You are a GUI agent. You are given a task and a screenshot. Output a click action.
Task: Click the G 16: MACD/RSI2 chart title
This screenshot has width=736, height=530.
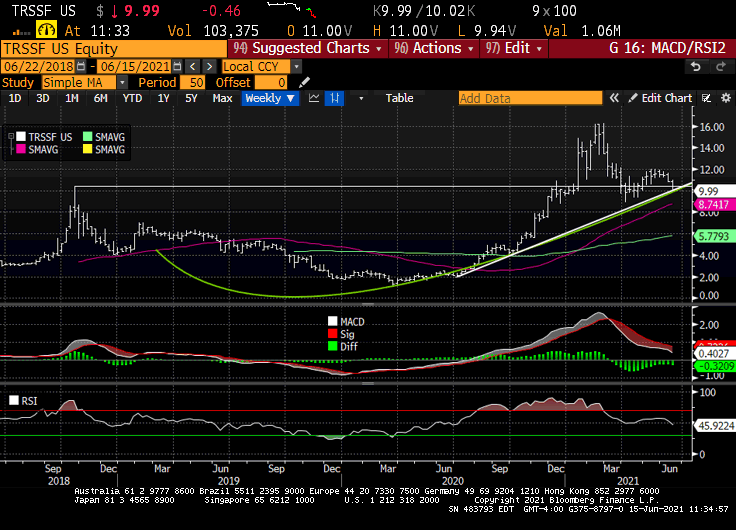tap(667, 48)
